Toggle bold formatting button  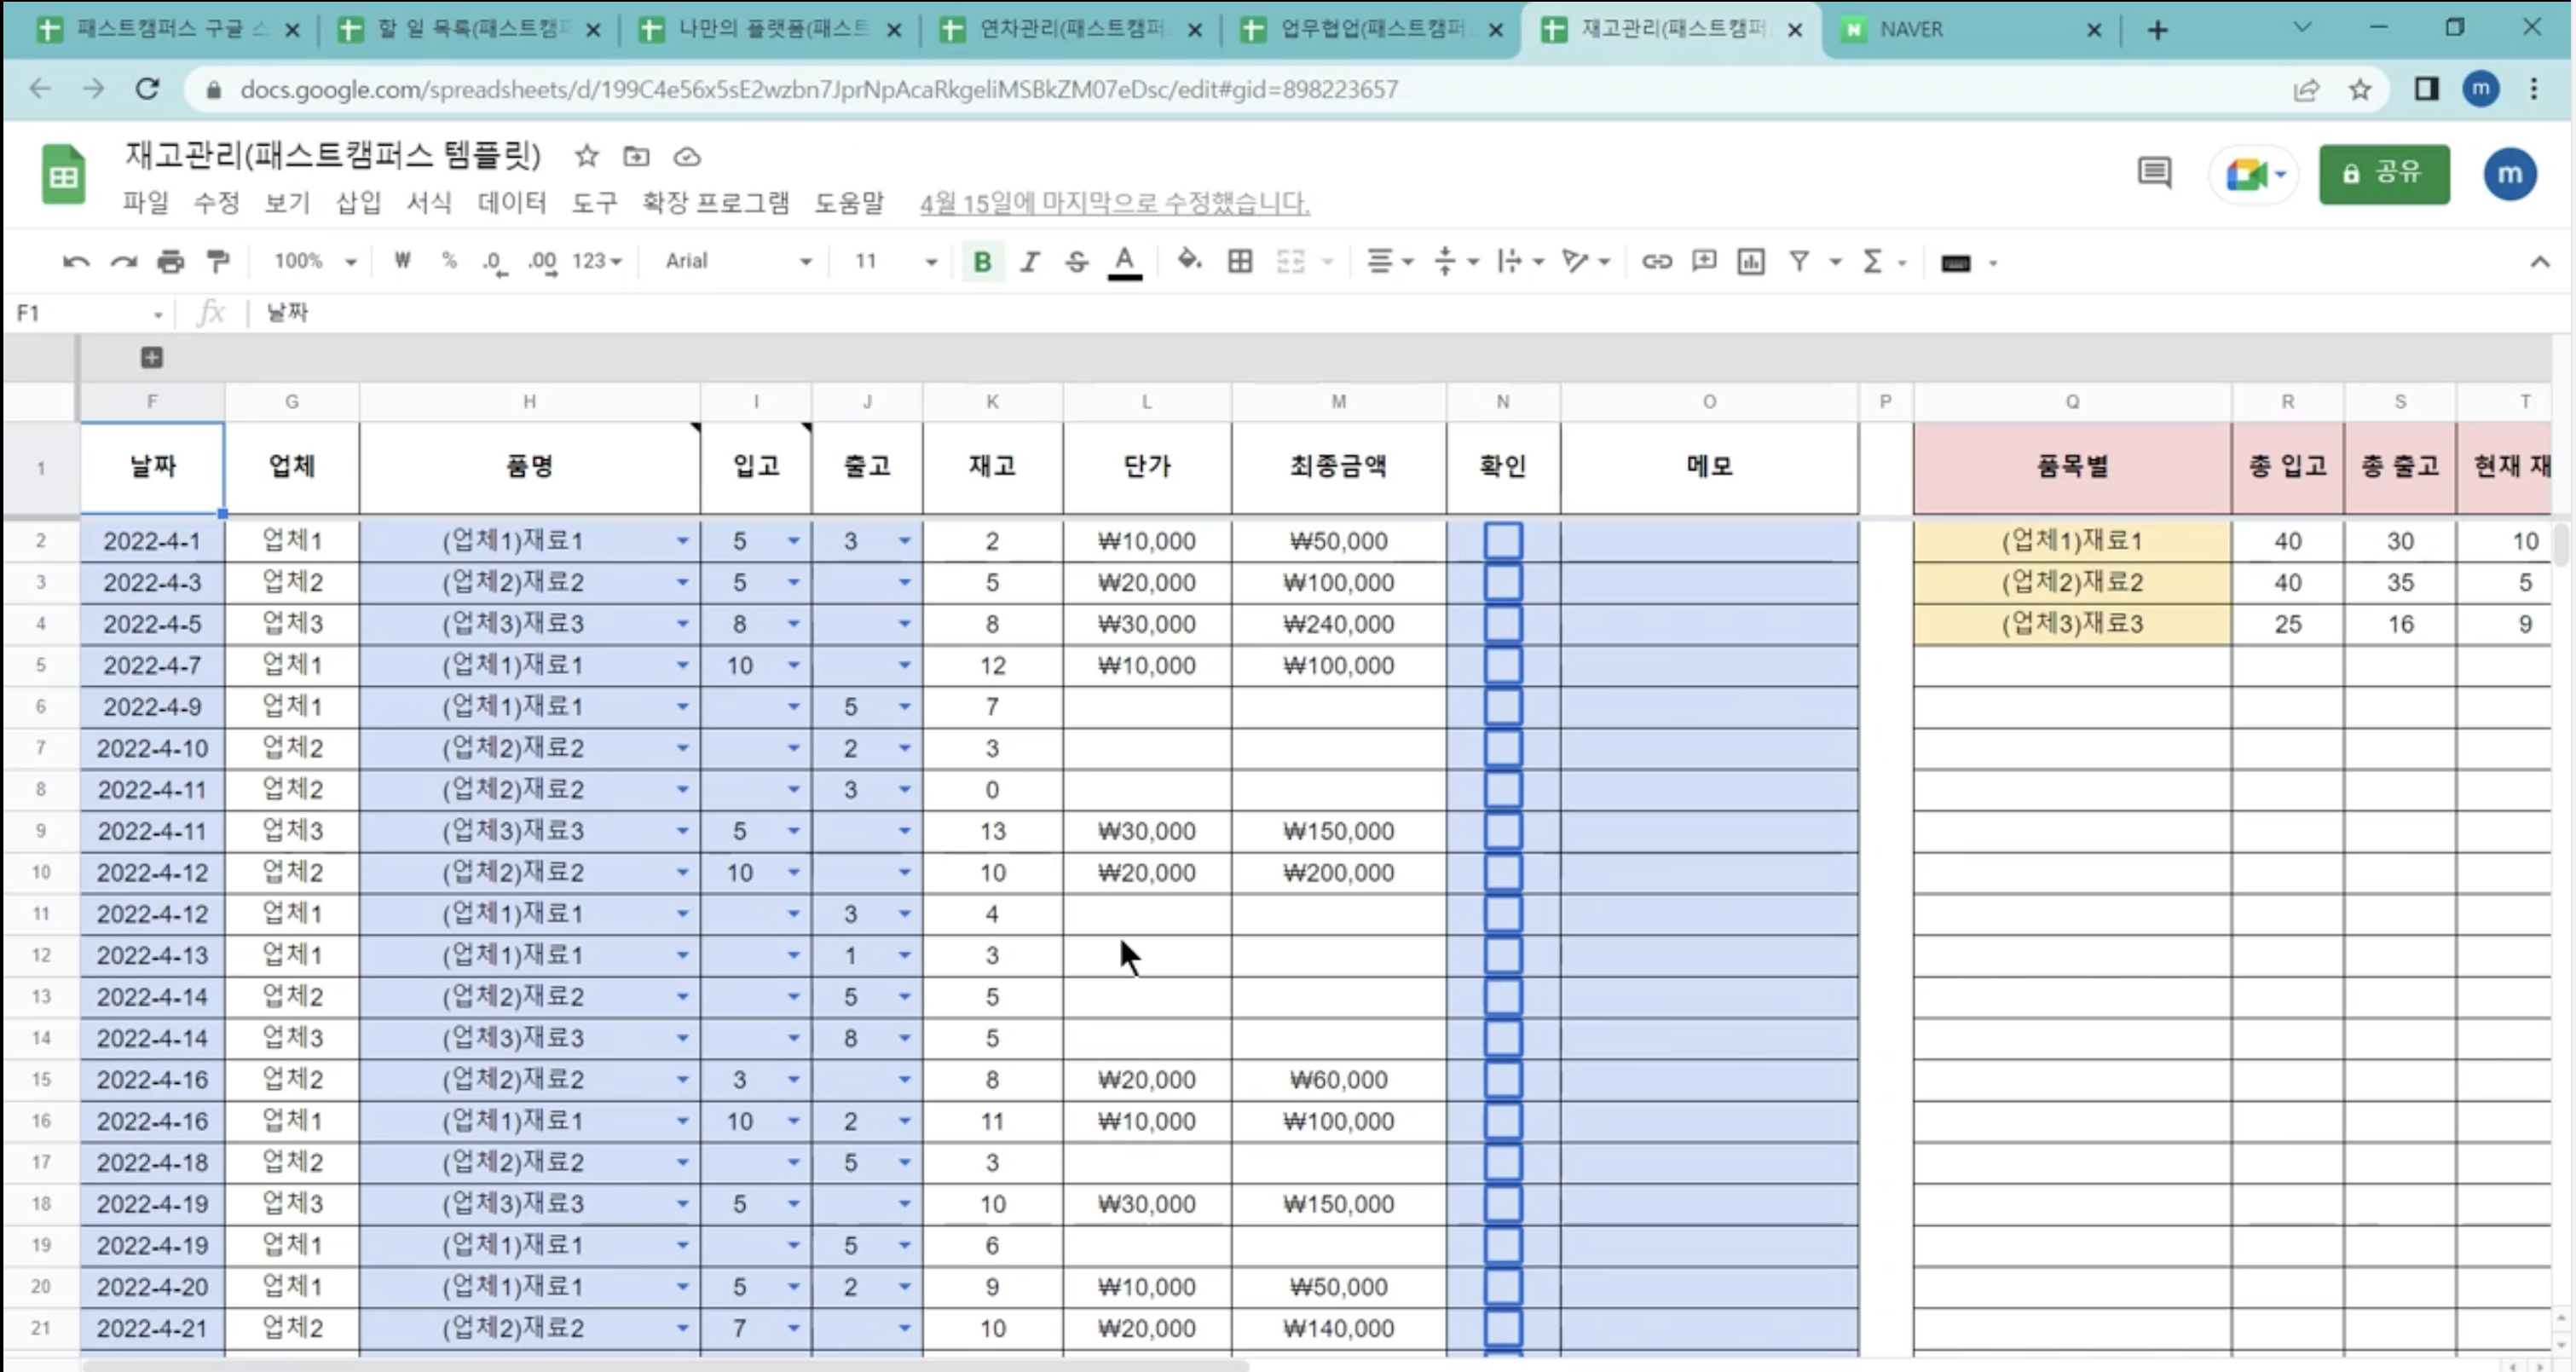[x=982, y=262]
